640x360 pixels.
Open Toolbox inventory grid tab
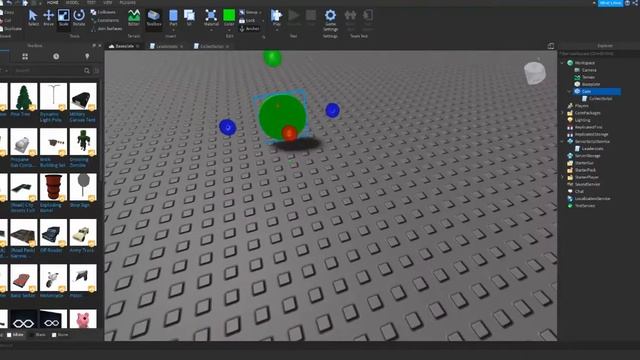[x=25, y=57]
